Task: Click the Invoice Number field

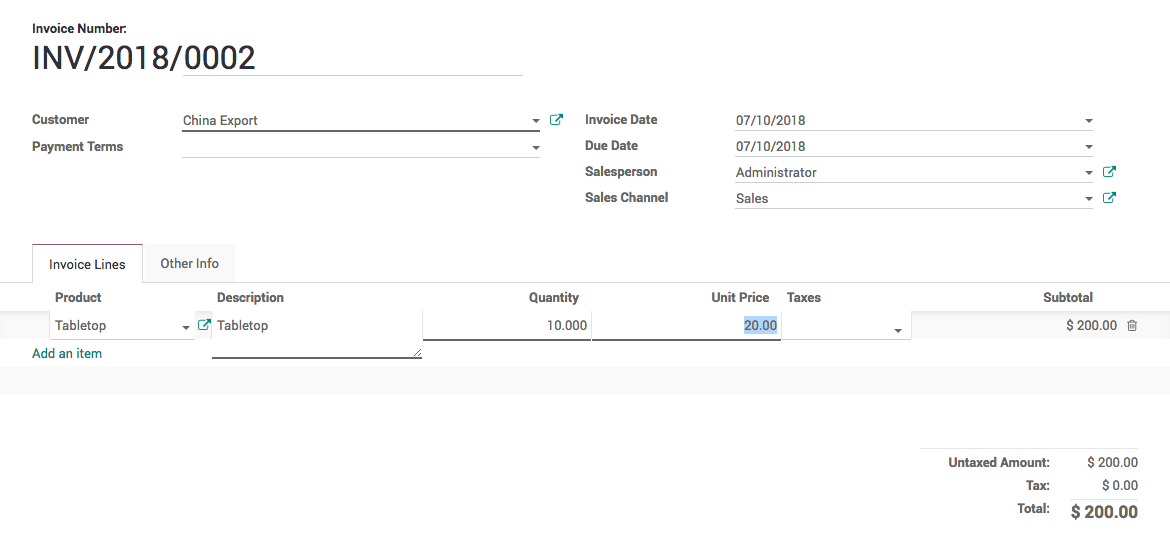Action: click(277, 58)
